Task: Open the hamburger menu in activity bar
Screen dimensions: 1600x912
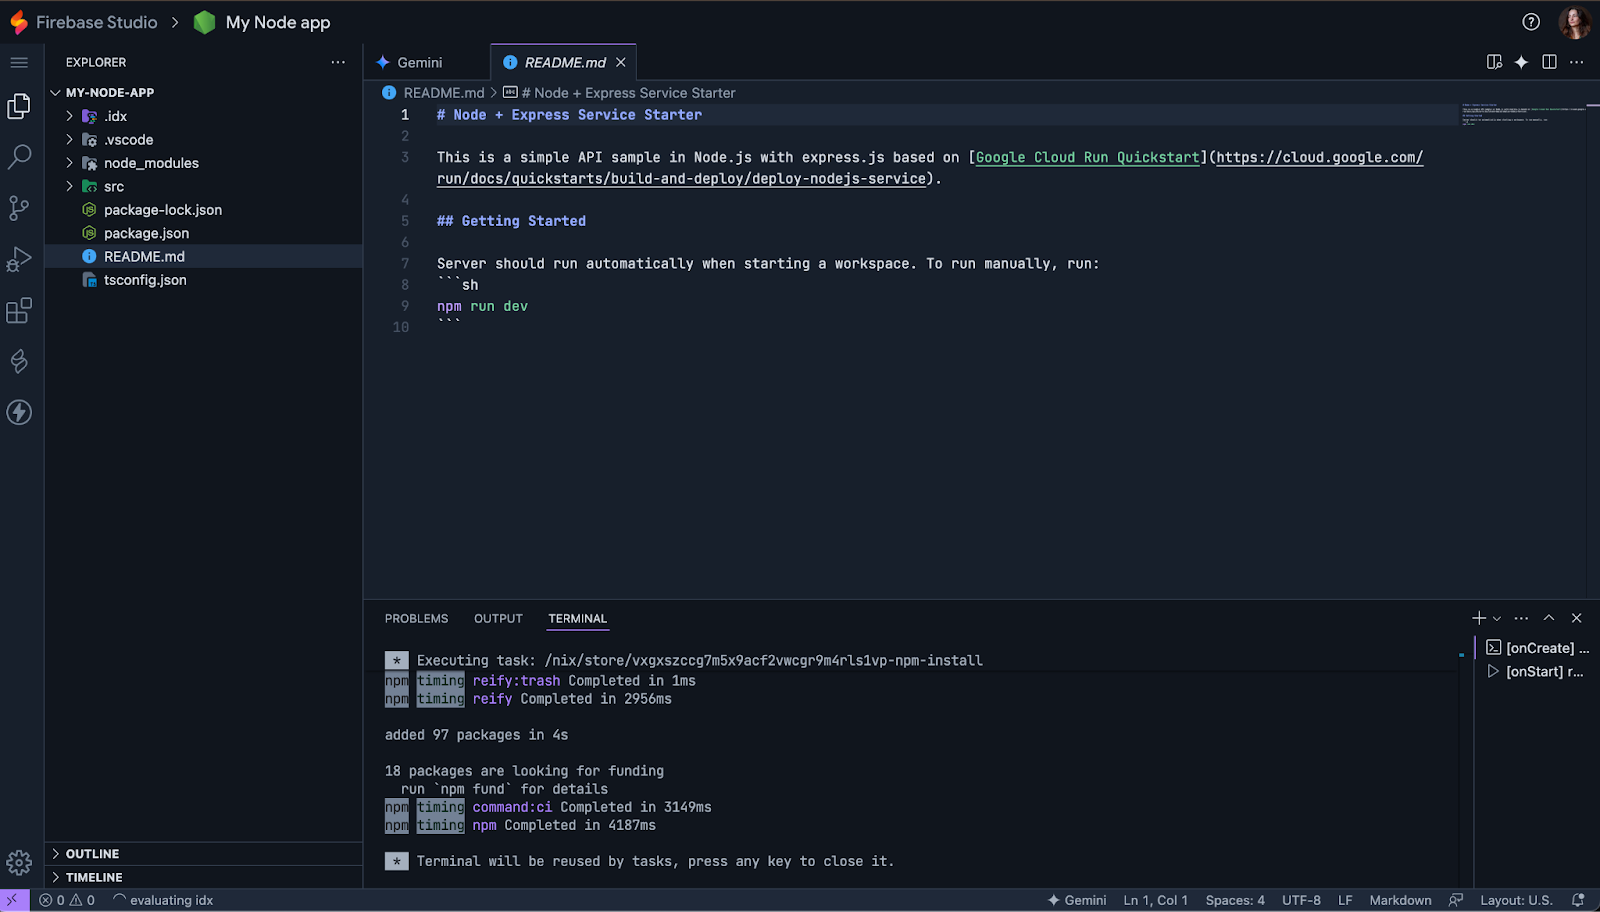Action: click(x=19, y=62)
